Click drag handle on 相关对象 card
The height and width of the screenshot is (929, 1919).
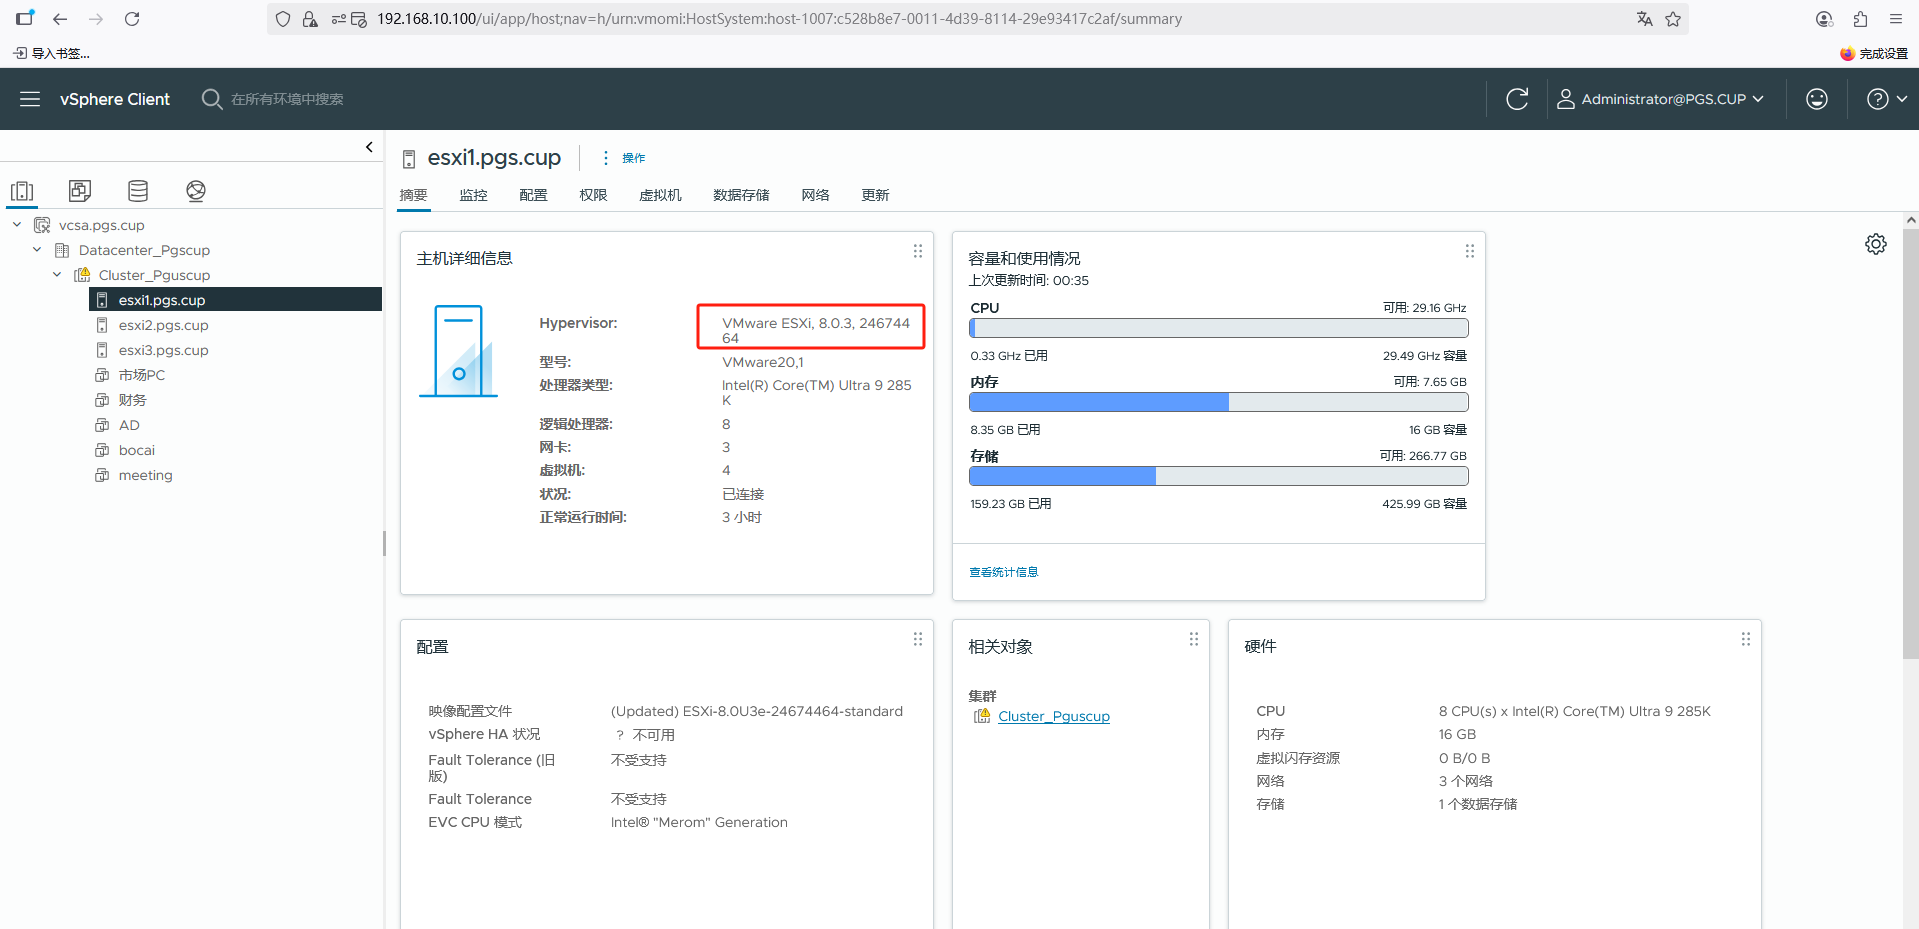1193,639
